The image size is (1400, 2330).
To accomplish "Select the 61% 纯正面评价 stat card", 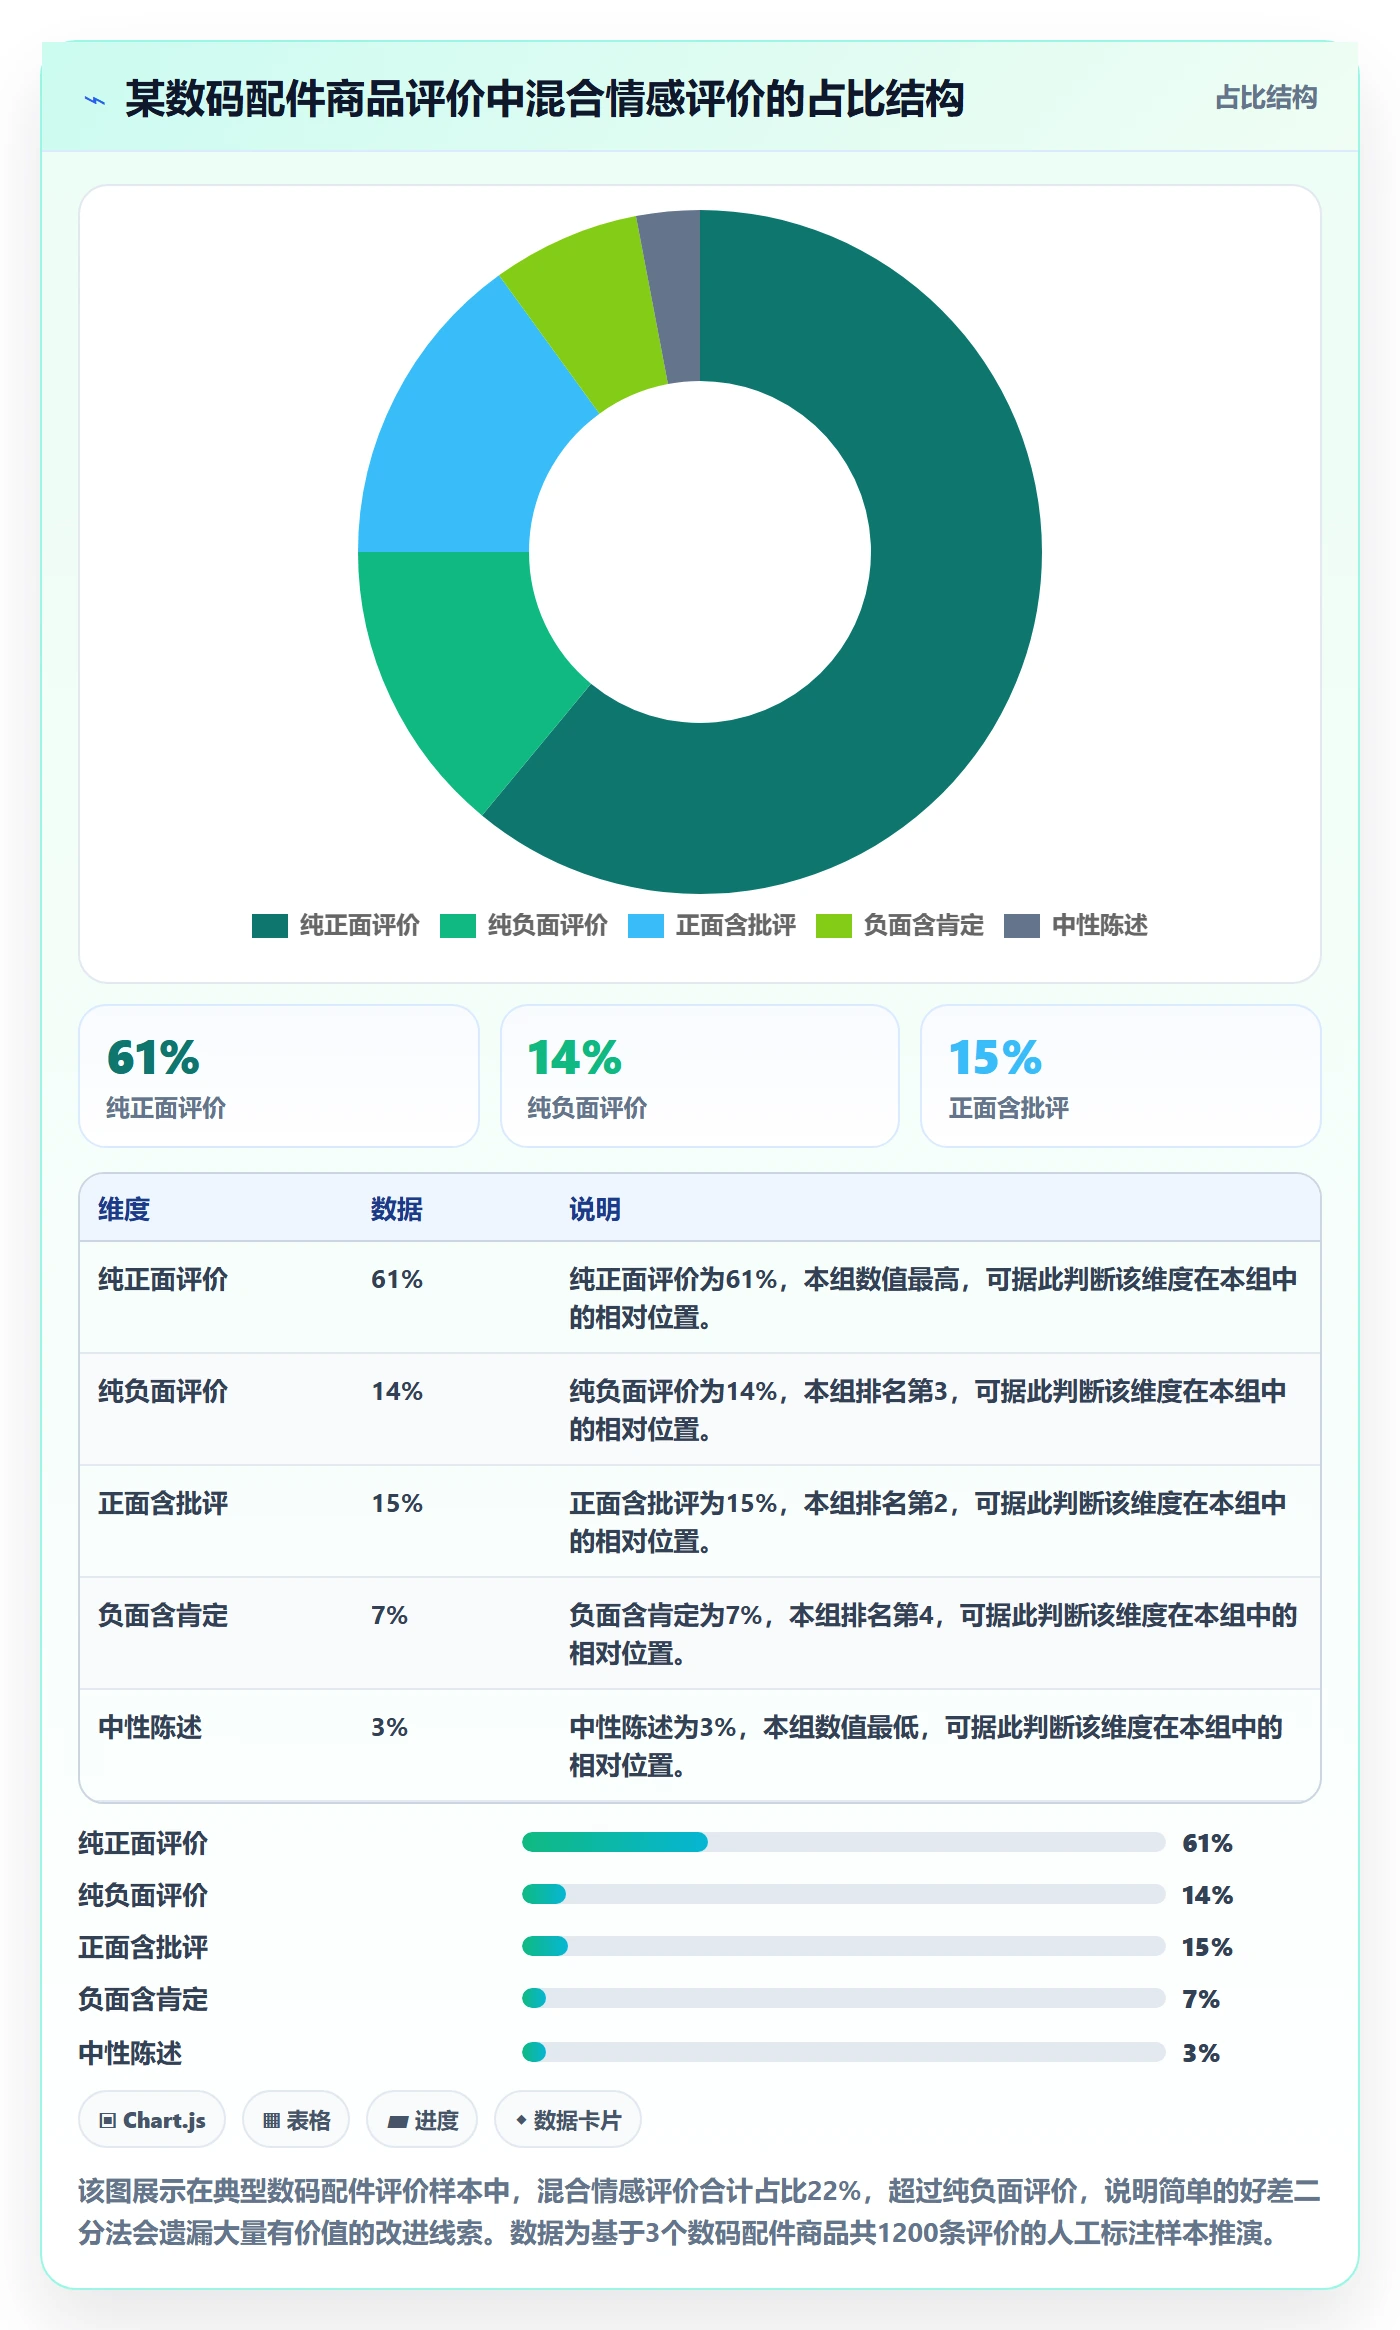I will (x=279, y=1076).
